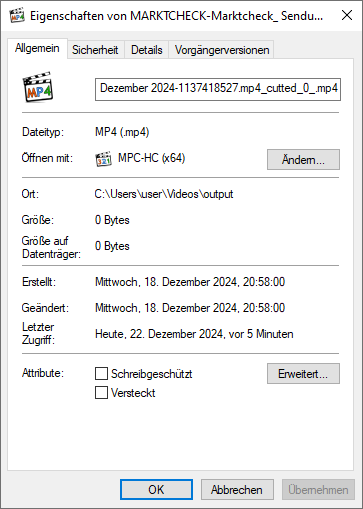The image size is (363, 509).
Task: Click the Größe value 0 Bytes
Action: click(x=112, y=220)
